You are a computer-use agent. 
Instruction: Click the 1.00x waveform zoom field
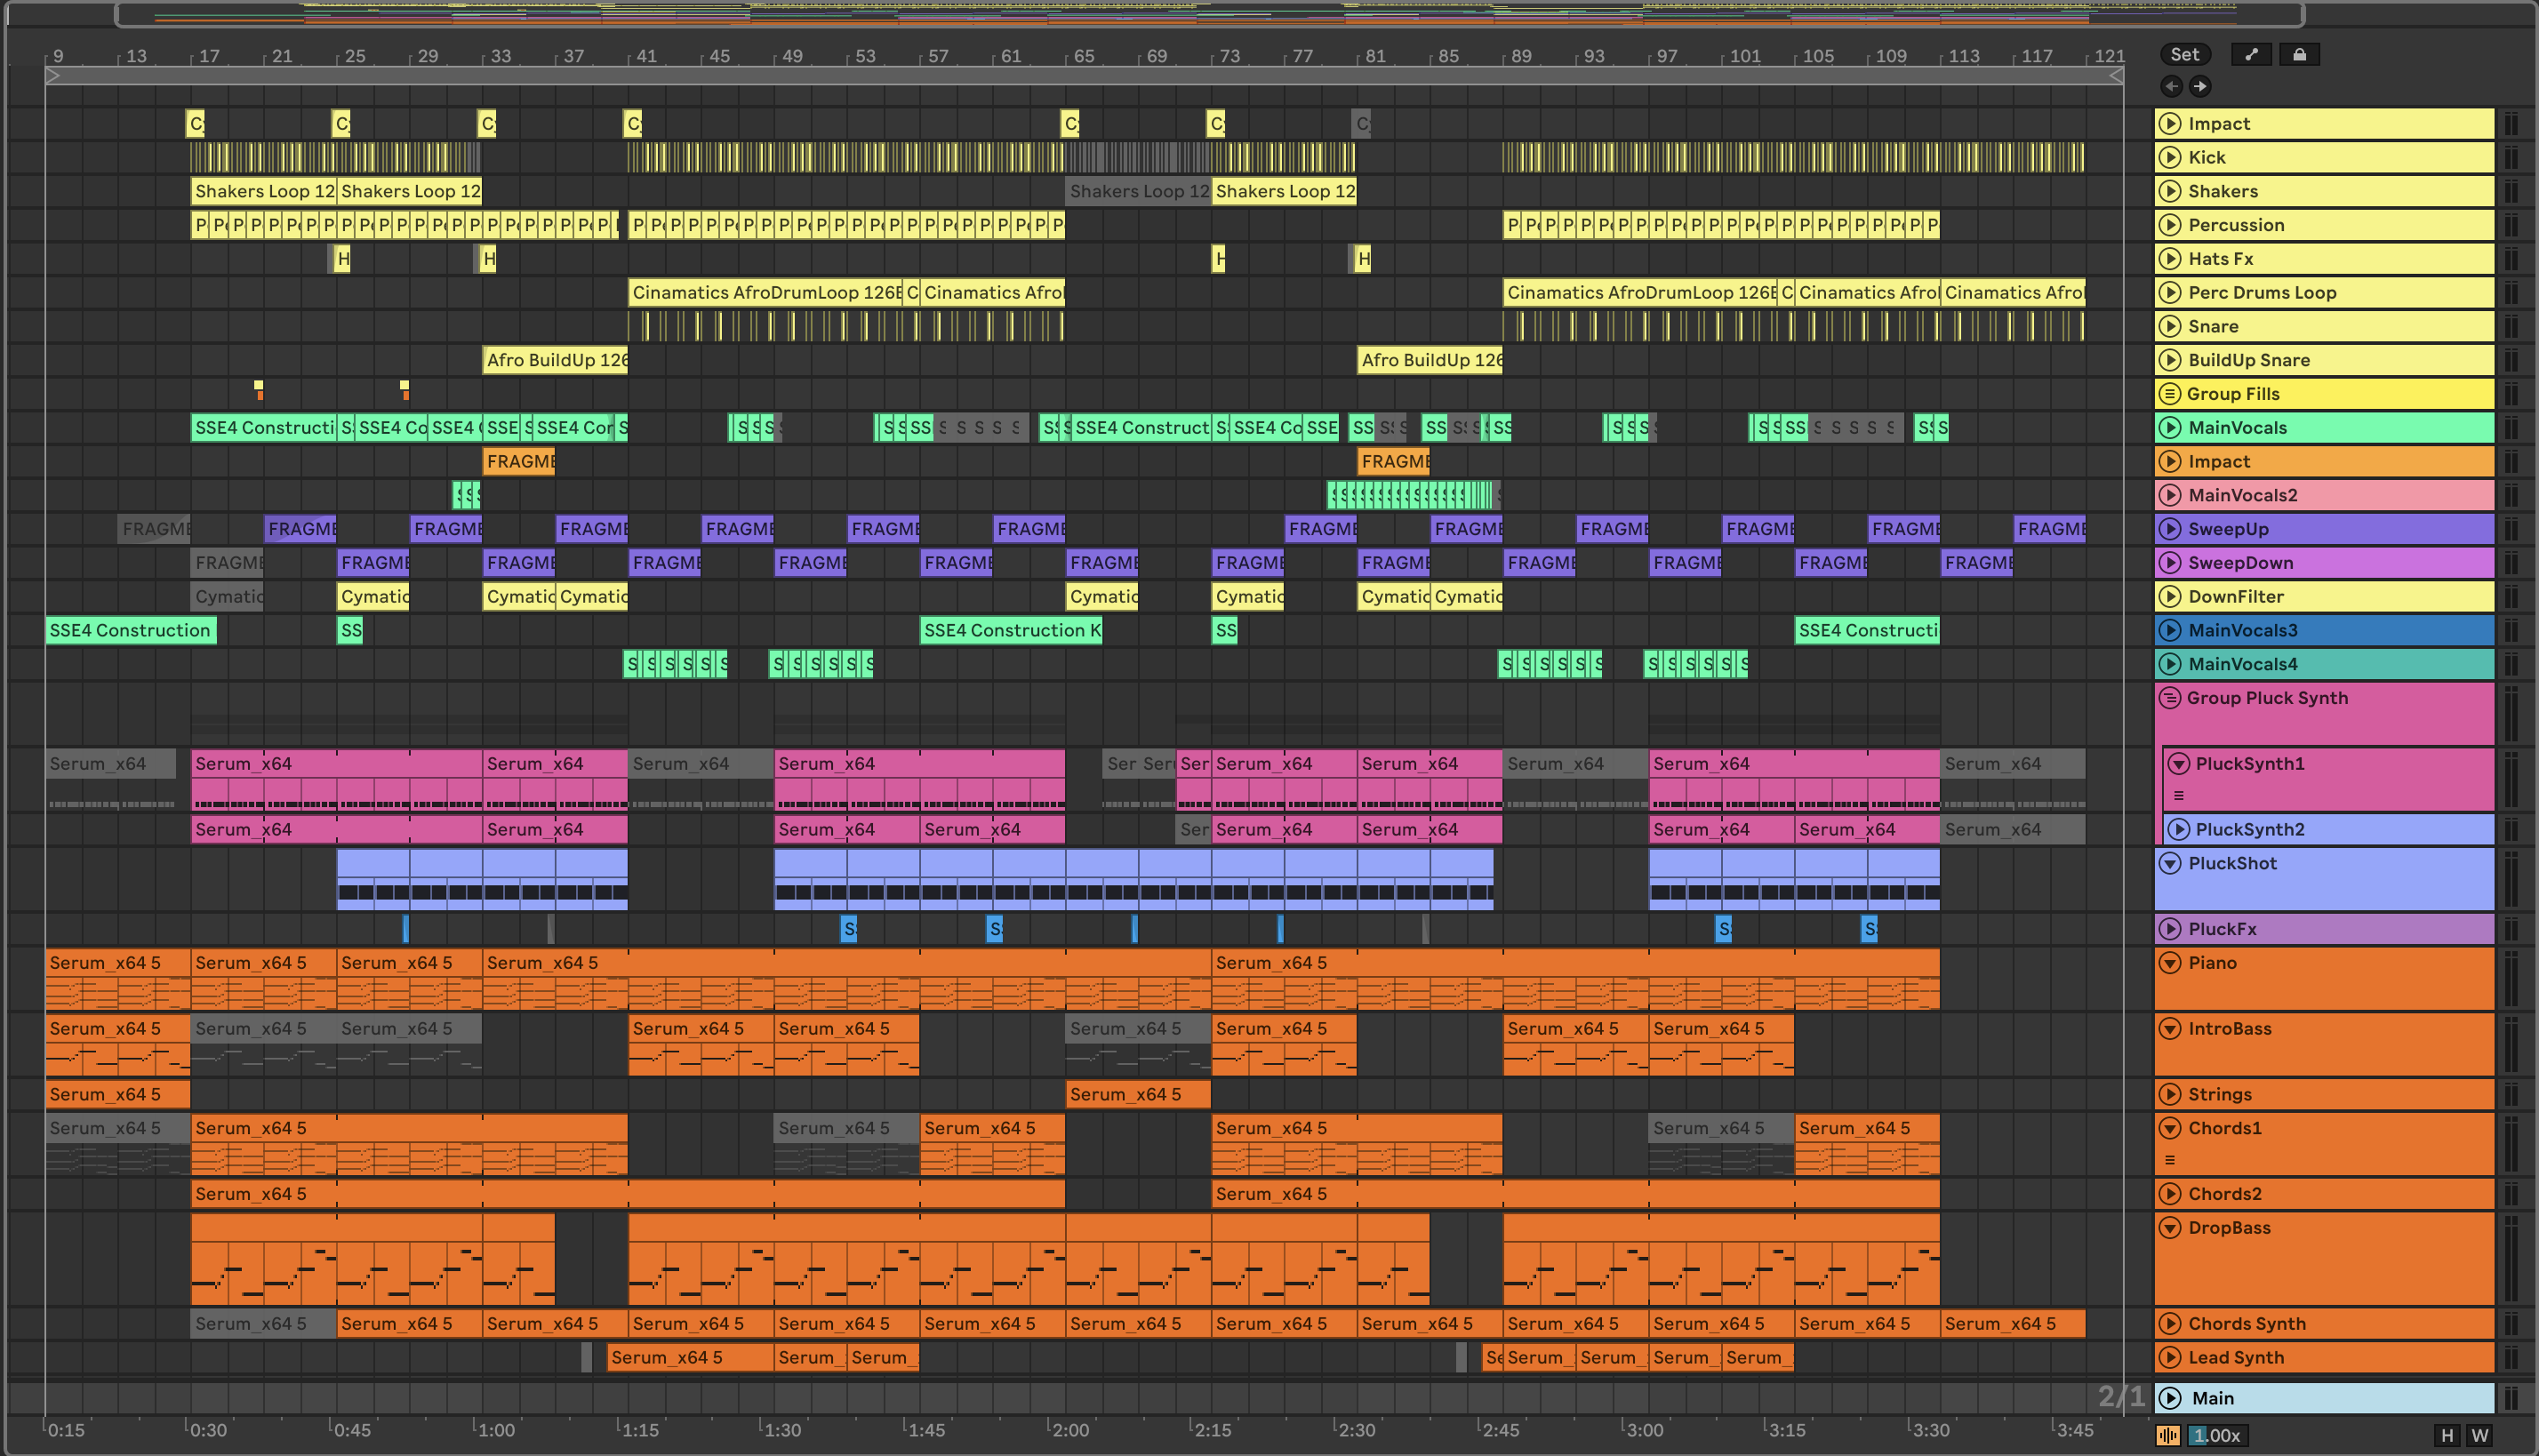[x=2217, y=1436]
